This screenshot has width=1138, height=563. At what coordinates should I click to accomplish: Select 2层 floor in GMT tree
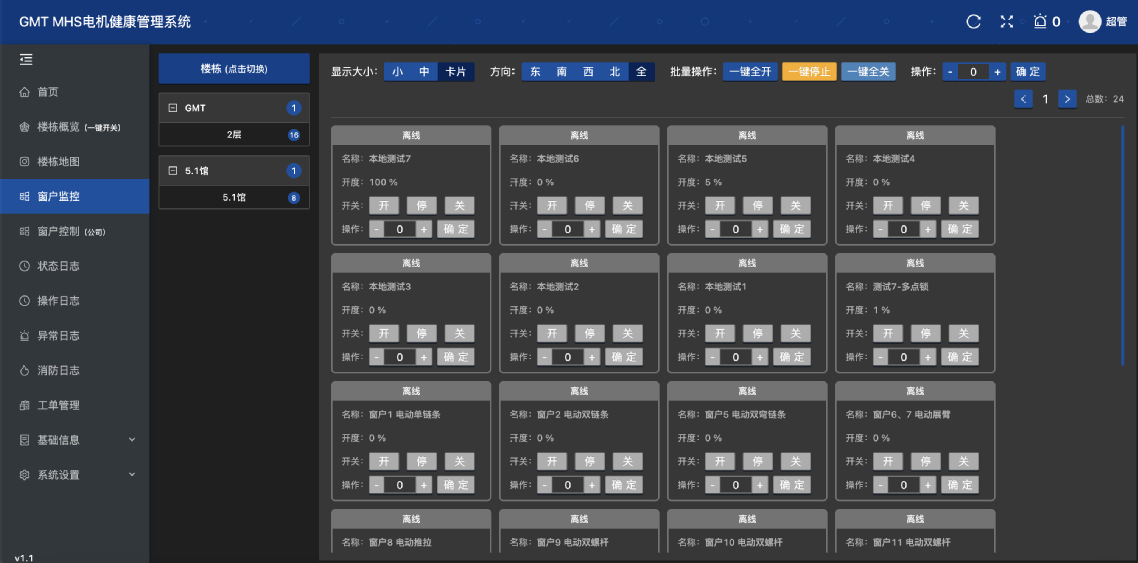coord(234,135)
